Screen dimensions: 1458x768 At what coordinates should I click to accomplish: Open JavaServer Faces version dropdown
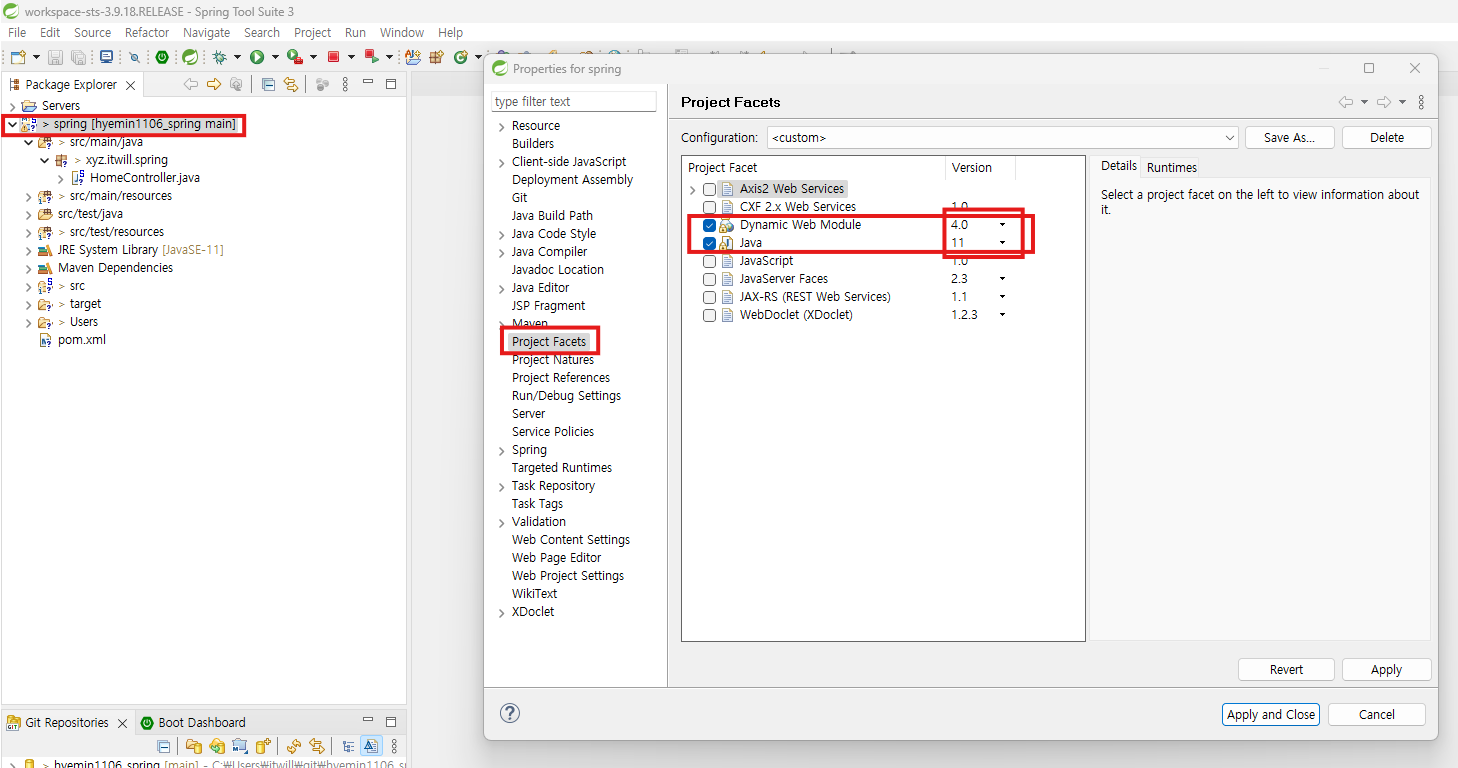click(1002, 279)
